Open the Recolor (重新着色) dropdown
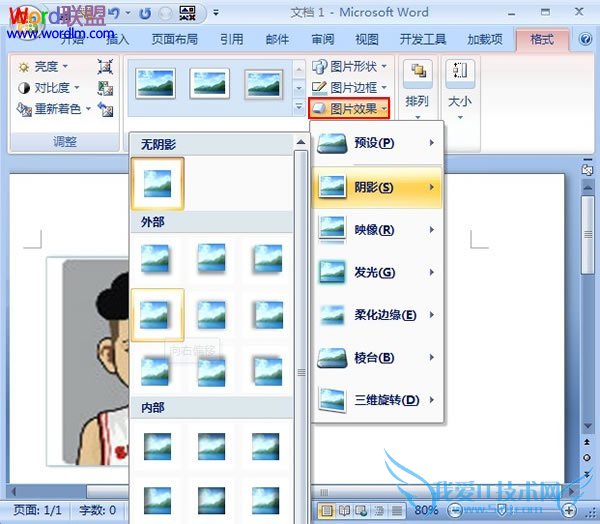Screen dimensions: 600x524 pos(54,109)
